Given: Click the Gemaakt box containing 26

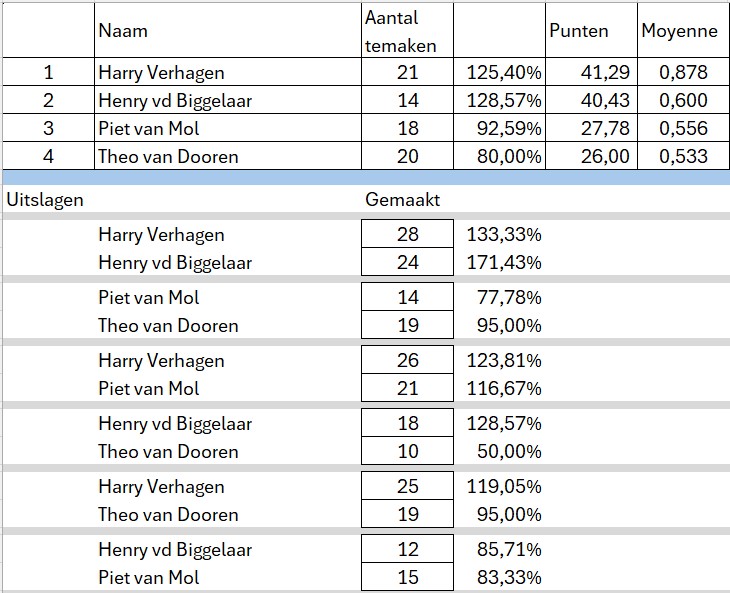Looking at the screenshot, I should click(x=407, y=360).
